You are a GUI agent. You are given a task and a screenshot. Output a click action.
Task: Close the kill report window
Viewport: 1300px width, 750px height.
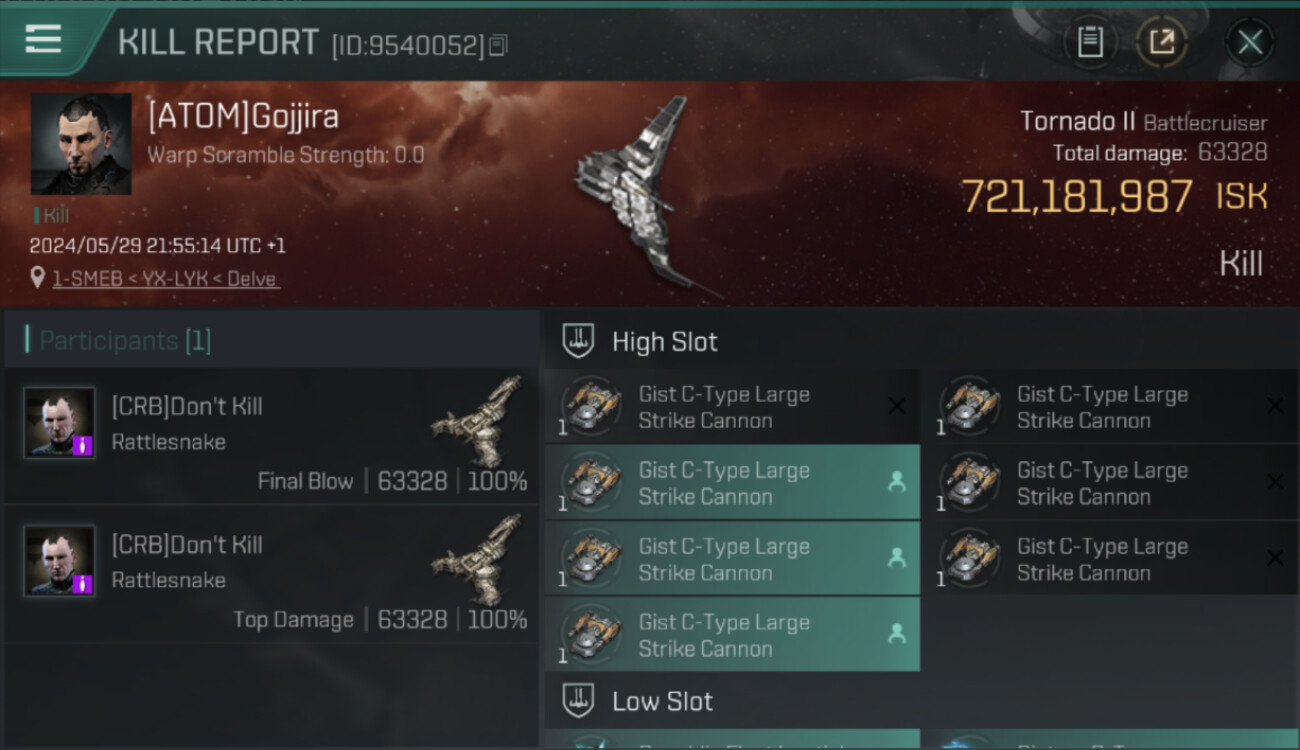point(1250,42)
